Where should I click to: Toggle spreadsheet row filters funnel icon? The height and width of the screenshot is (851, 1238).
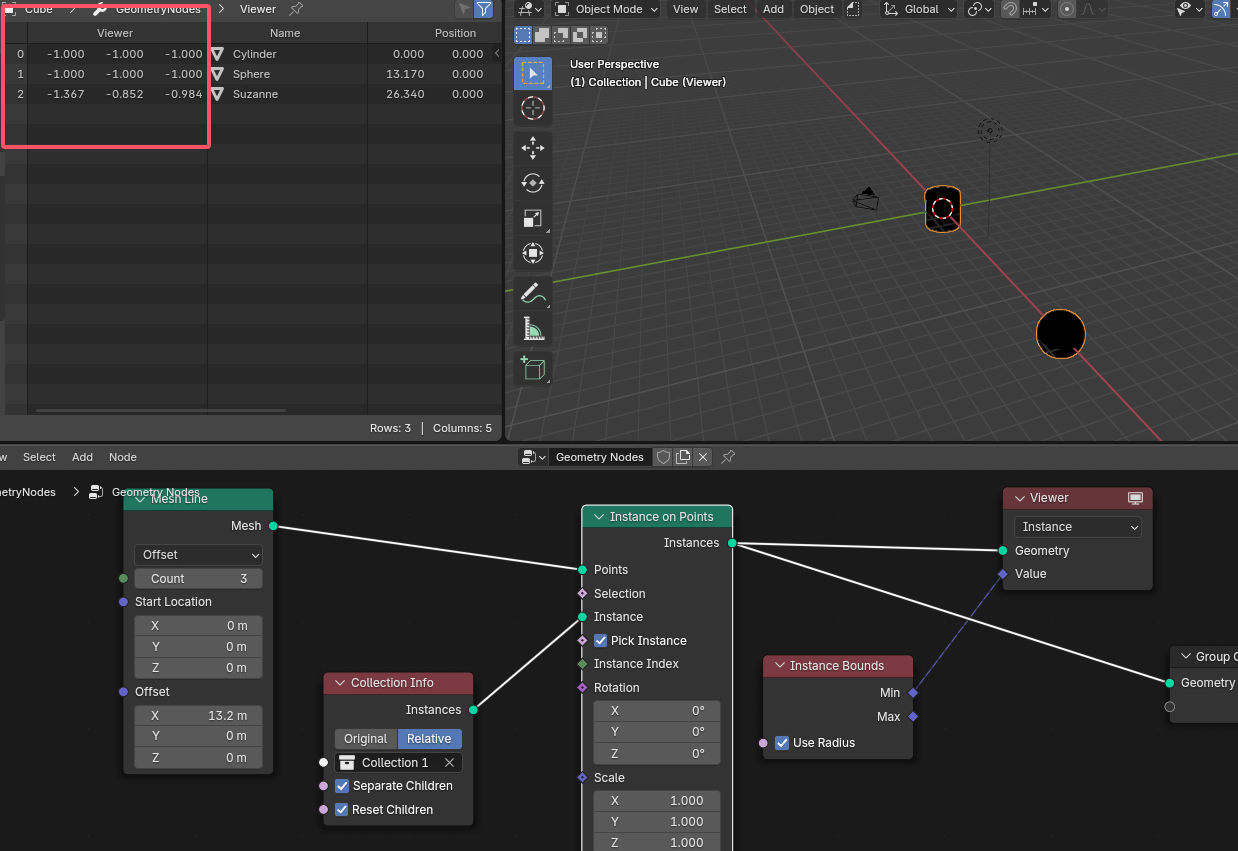pyautogui.click(x=484, y=9)
